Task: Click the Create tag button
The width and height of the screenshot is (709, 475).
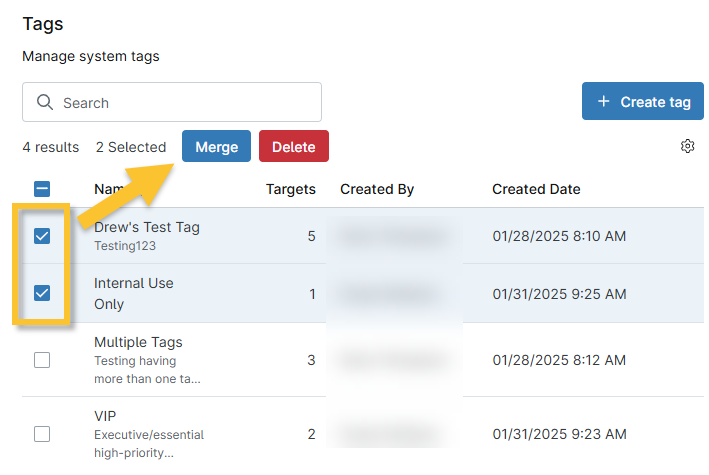Action: point(644,102)
